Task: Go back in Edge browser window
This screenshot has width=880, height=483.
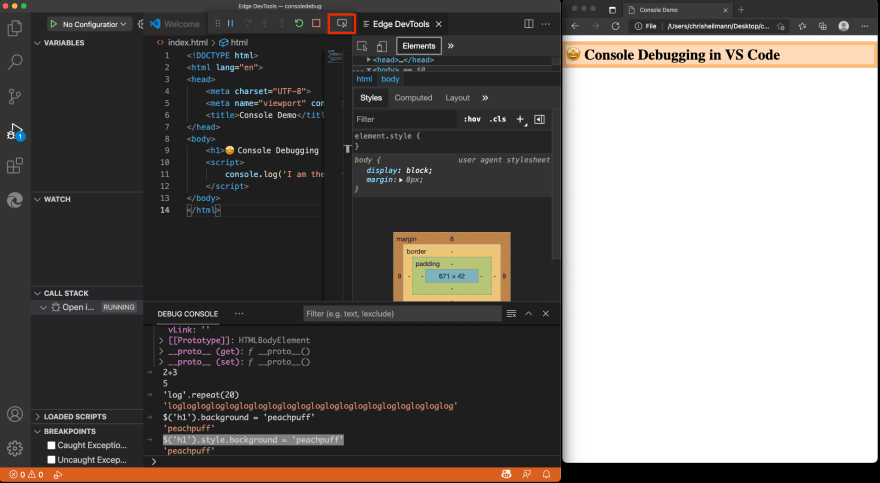Action: (x=575, y=26)
